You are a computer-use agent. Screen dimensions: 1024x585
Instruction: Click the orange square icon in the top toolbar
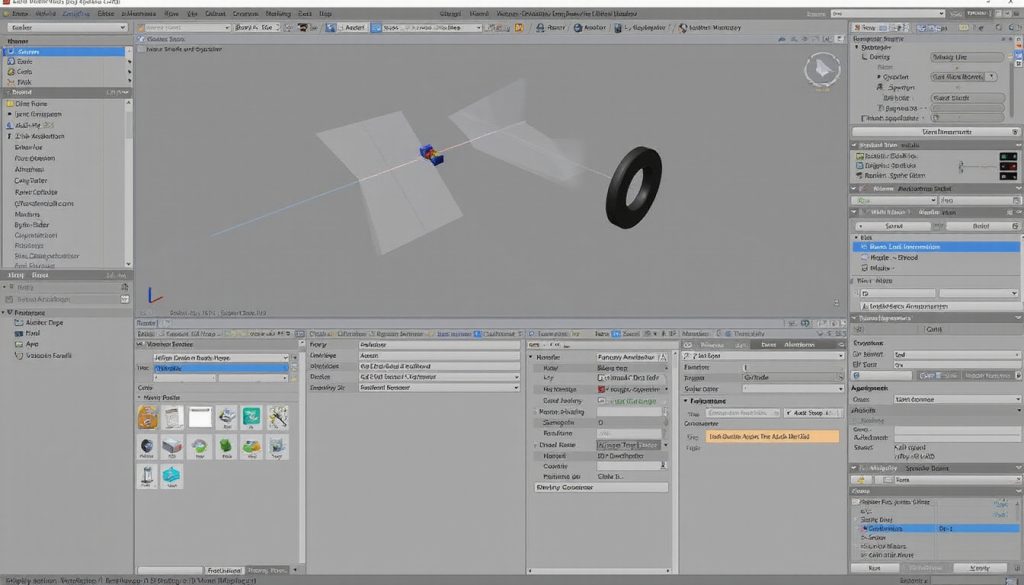pyautogui.click(x=519, y=27)
